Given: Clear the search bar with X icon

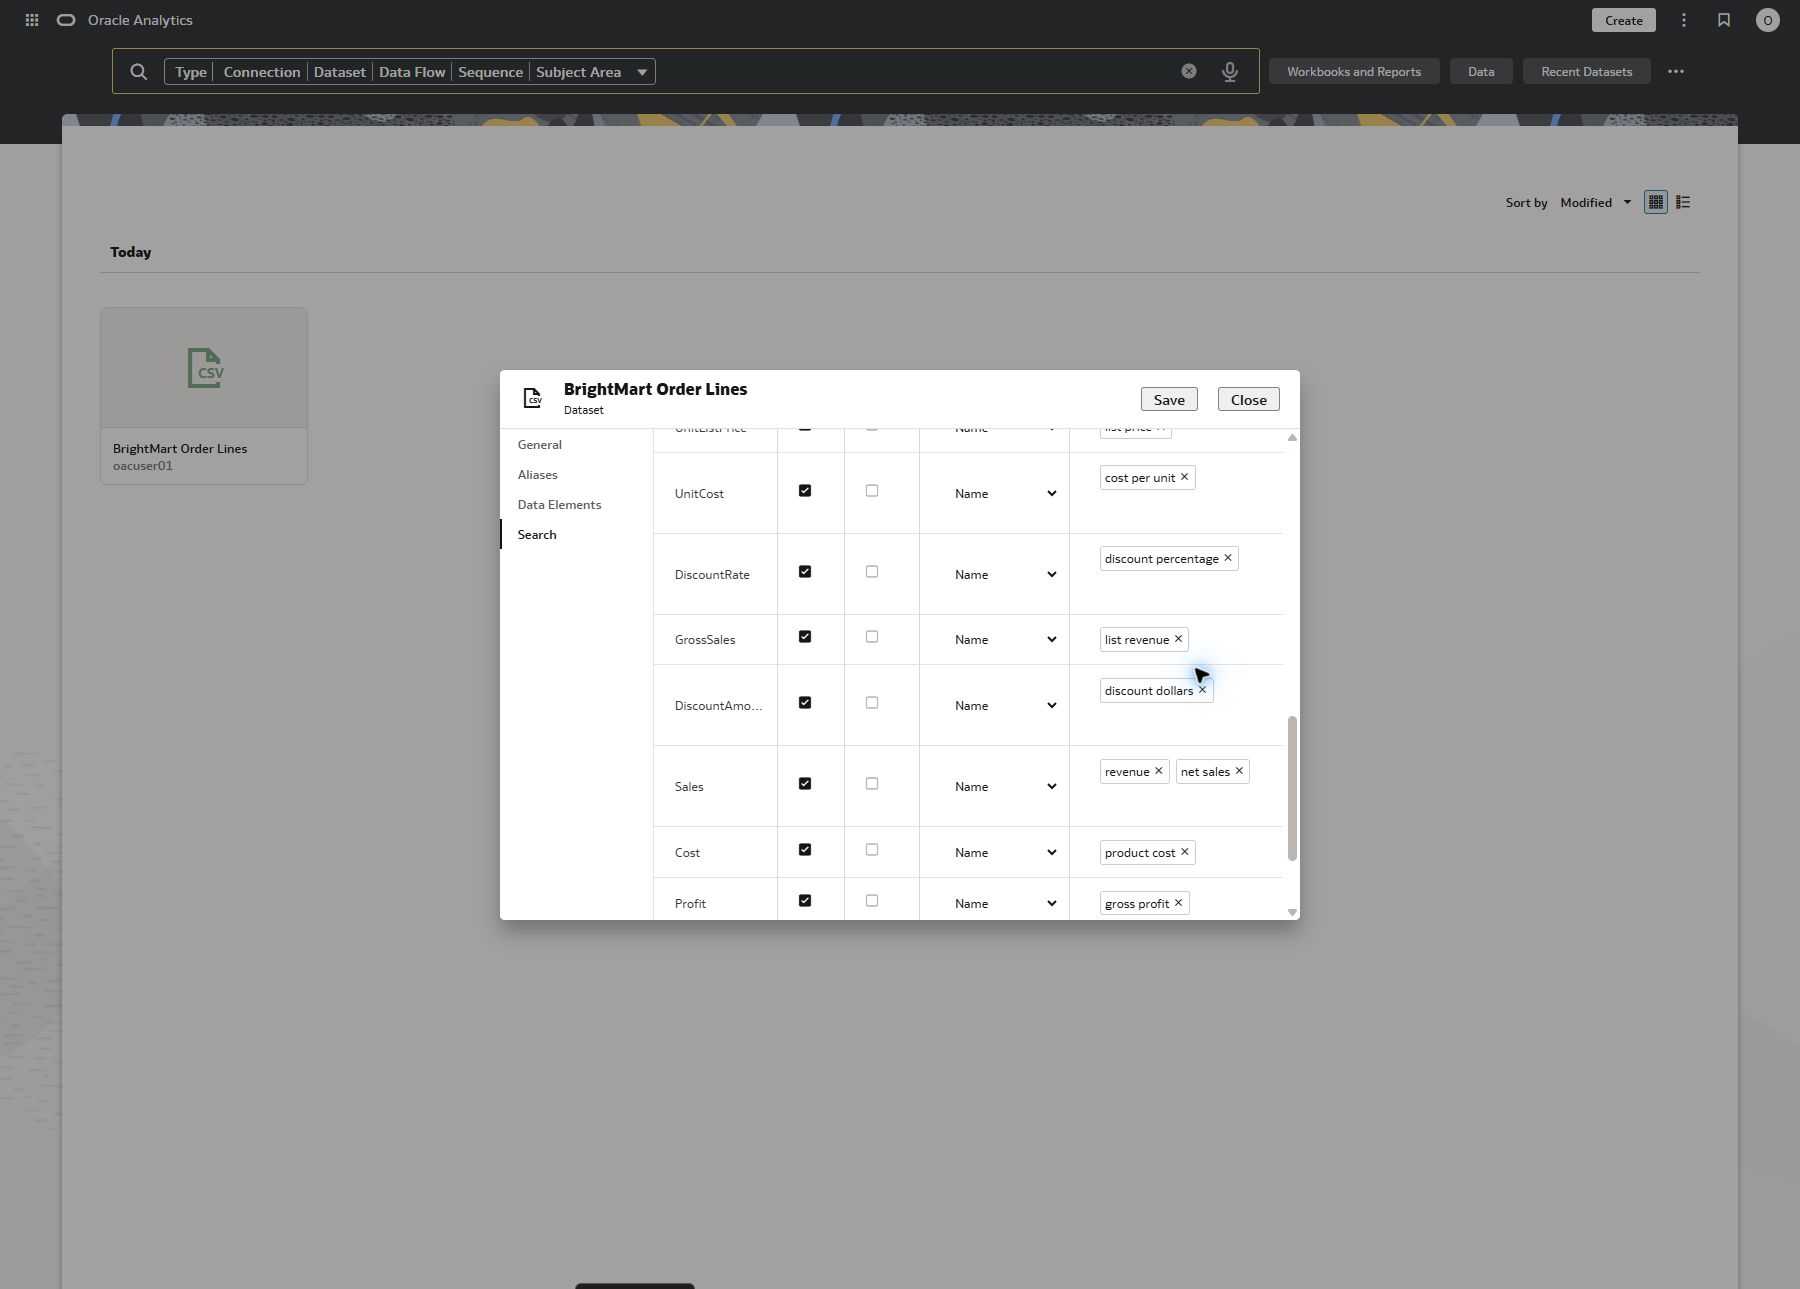Looking at the screenshot, I should (x=1189, y=71).
